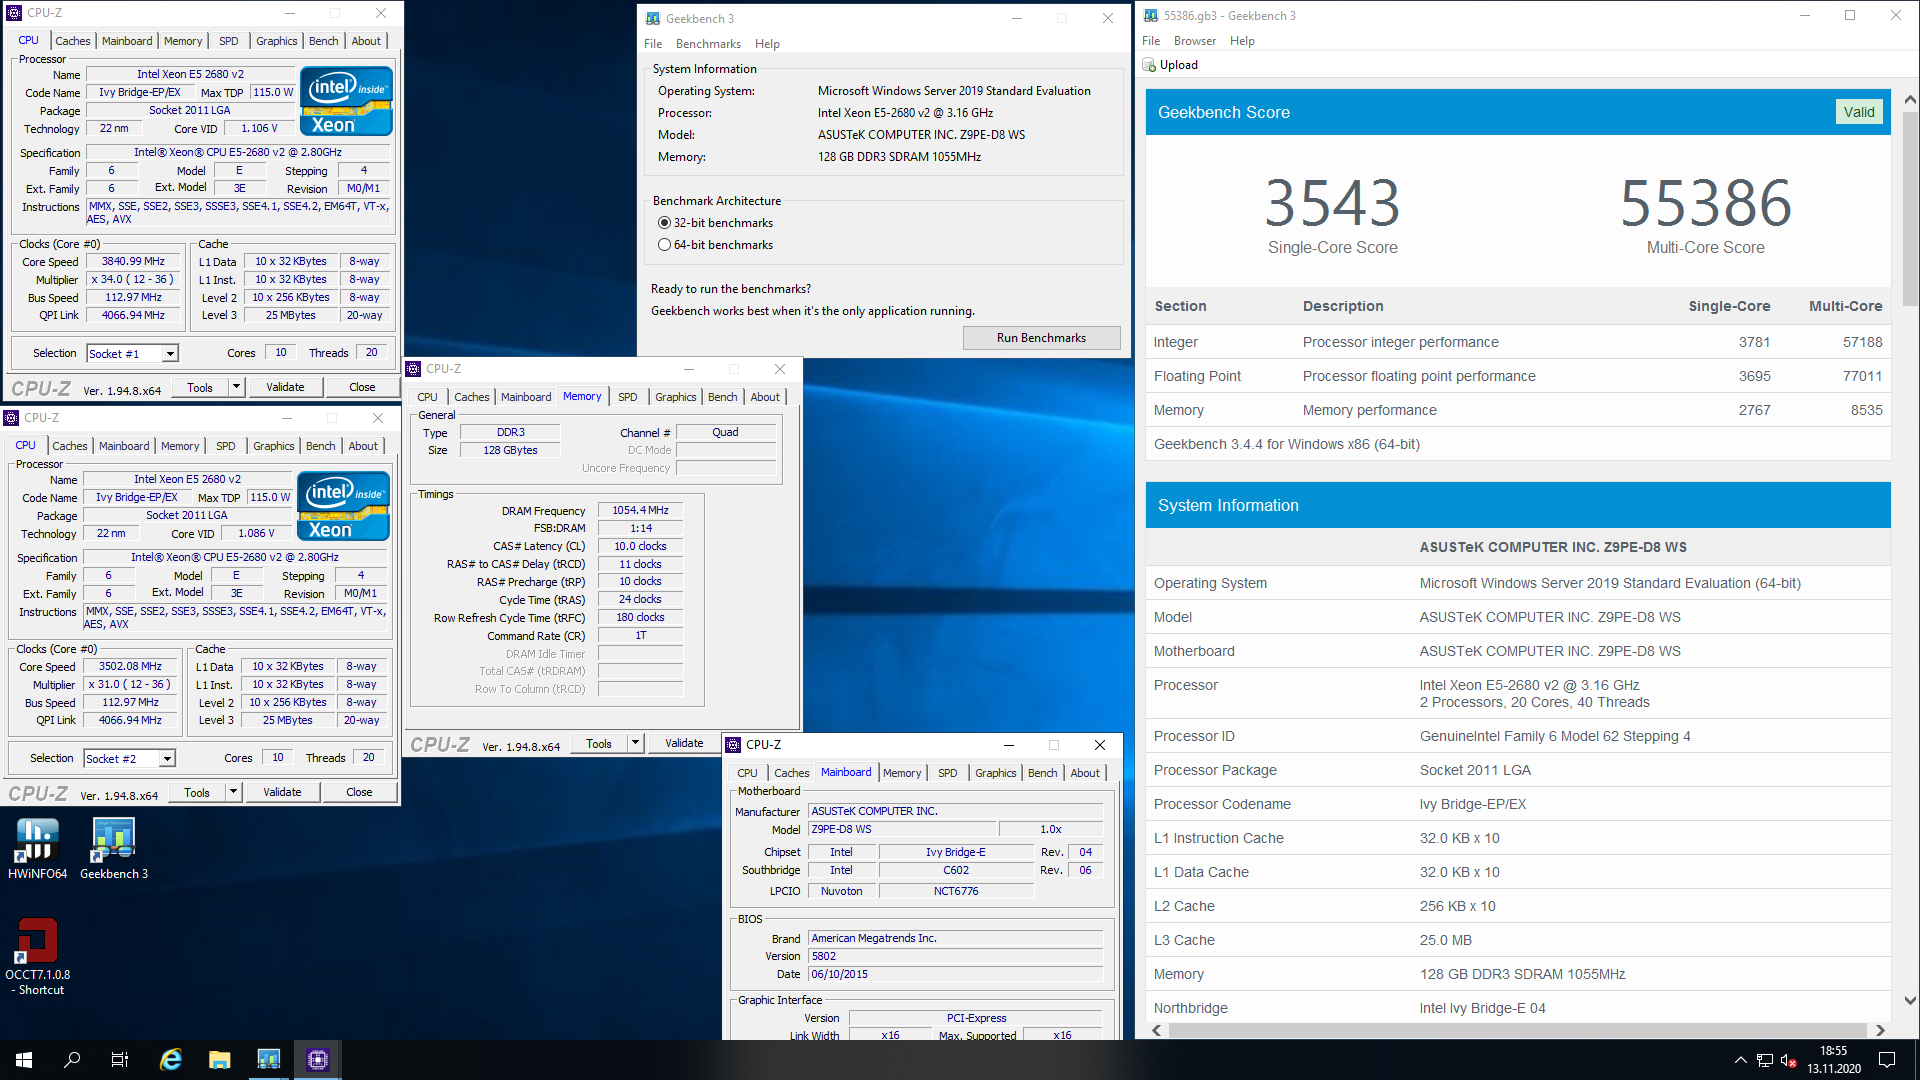Open the Socket #1 selection dropdown
The height and width of the screenshot is (1080, 1920).
[170, 354]
